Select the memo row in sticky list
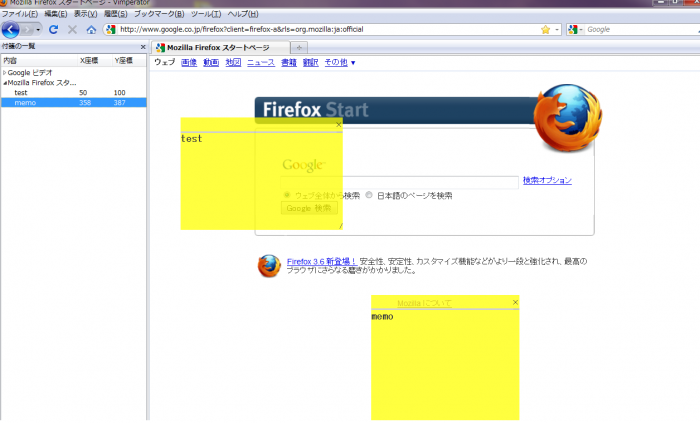This screenshot has width=700, height=423. coord(74,103)
